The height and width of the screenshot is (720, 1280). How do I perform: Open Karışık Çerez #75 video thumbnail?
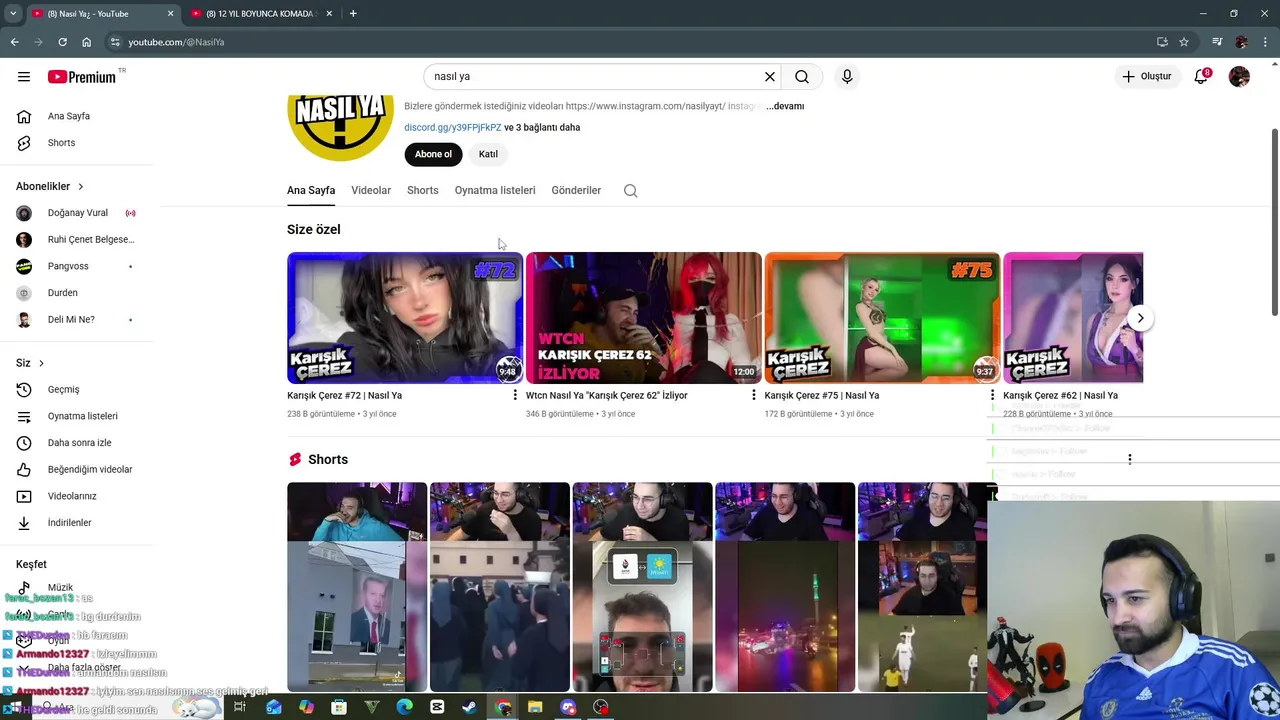click(882, 318)
